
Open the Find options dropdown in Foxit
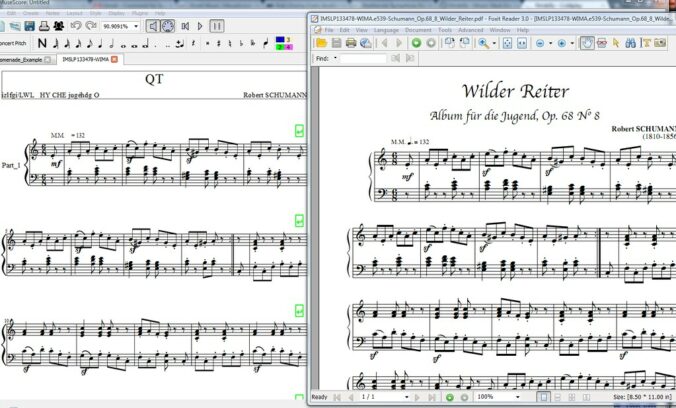[335, 58]
